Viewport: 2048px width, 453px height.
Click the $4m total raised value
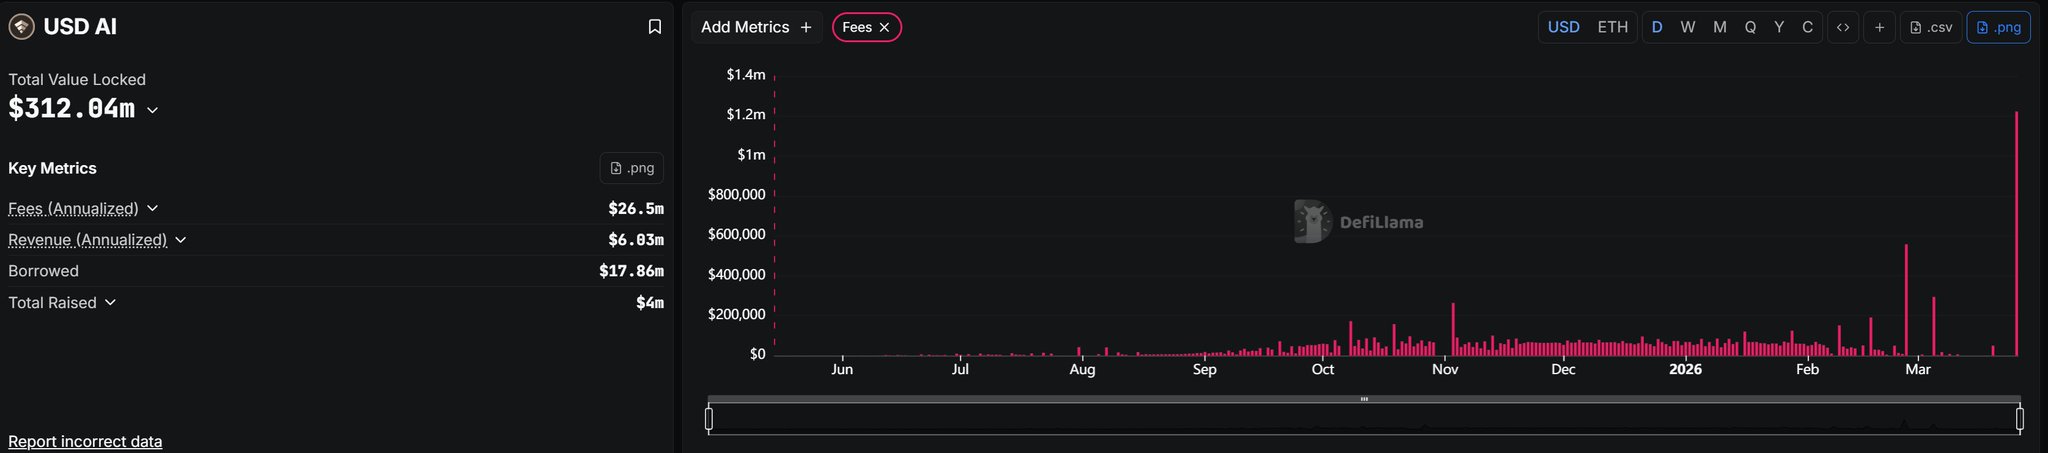(650, 302)
